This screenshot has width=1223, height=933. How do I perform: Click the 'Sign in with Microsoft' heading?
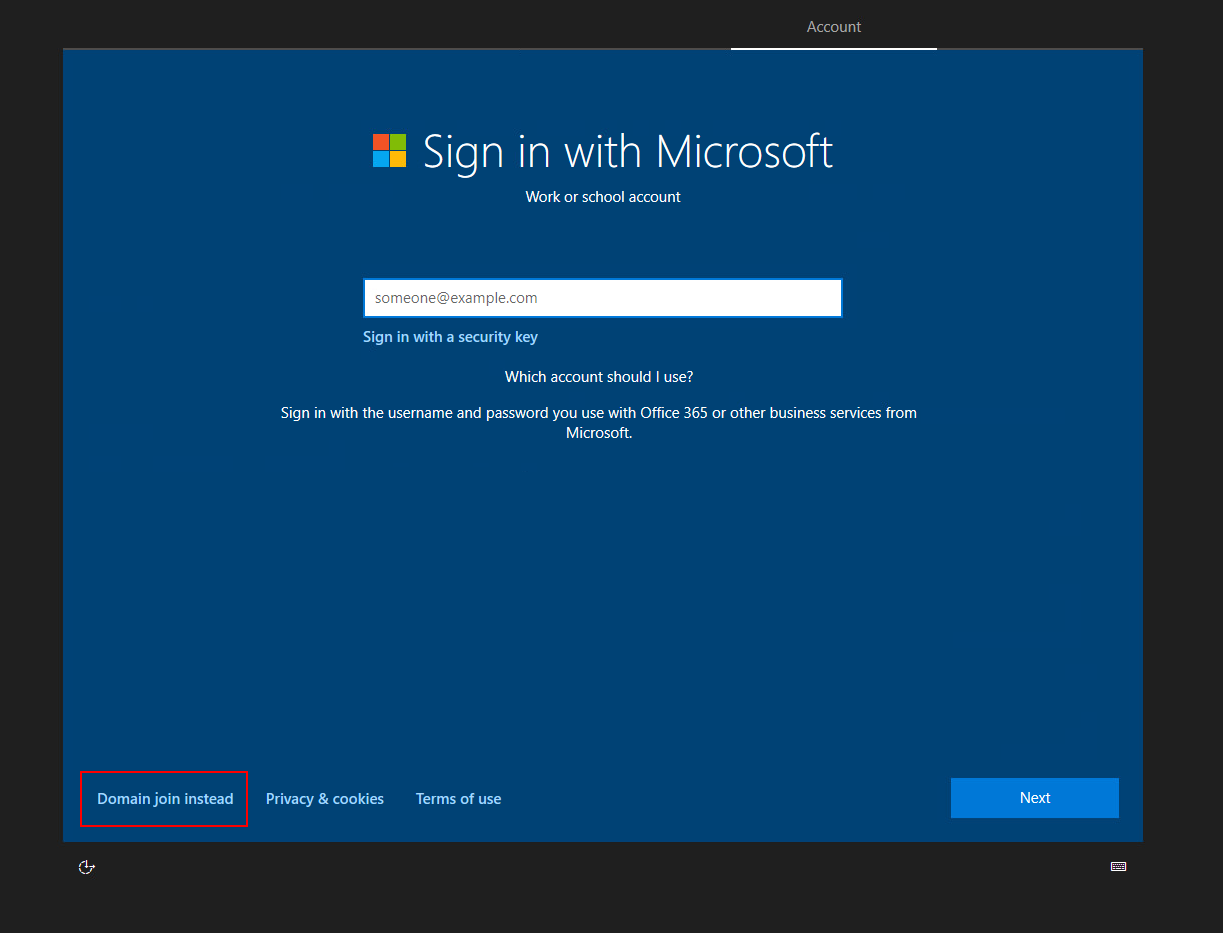coord(628,152)
